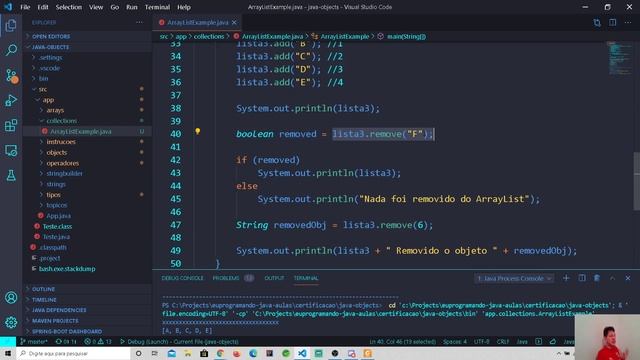
Task: Open the Accounts menu icon
Action: (x=11, y=298)
